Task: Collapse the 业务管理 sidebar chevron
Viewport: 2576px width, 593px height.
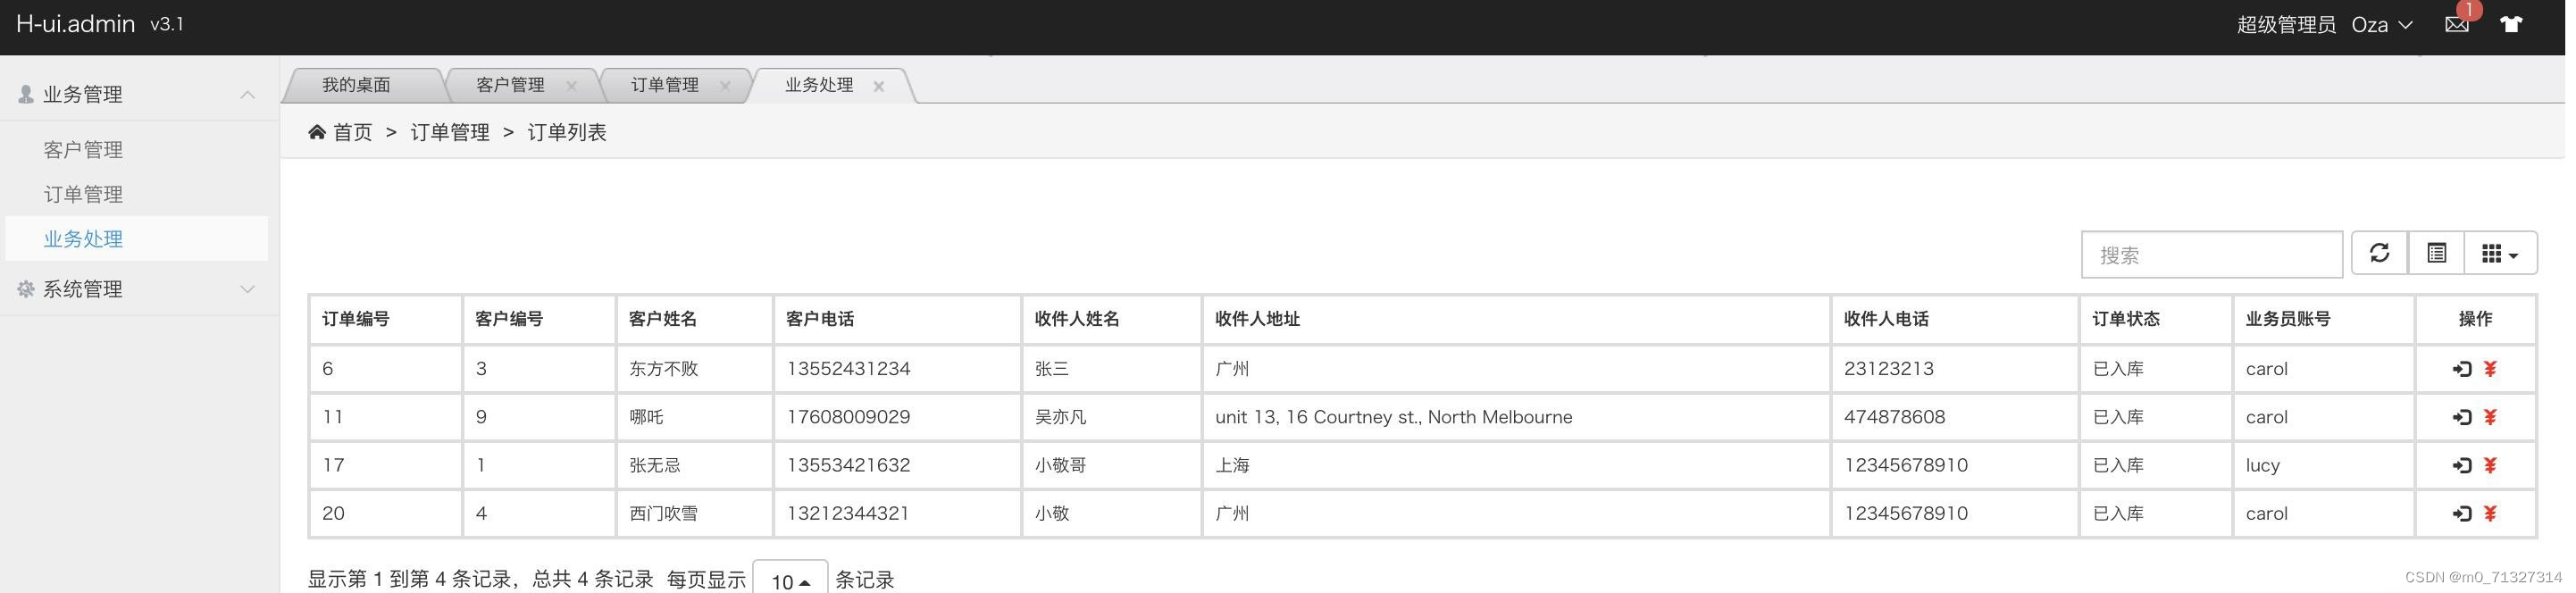Action: coord(247,94)
